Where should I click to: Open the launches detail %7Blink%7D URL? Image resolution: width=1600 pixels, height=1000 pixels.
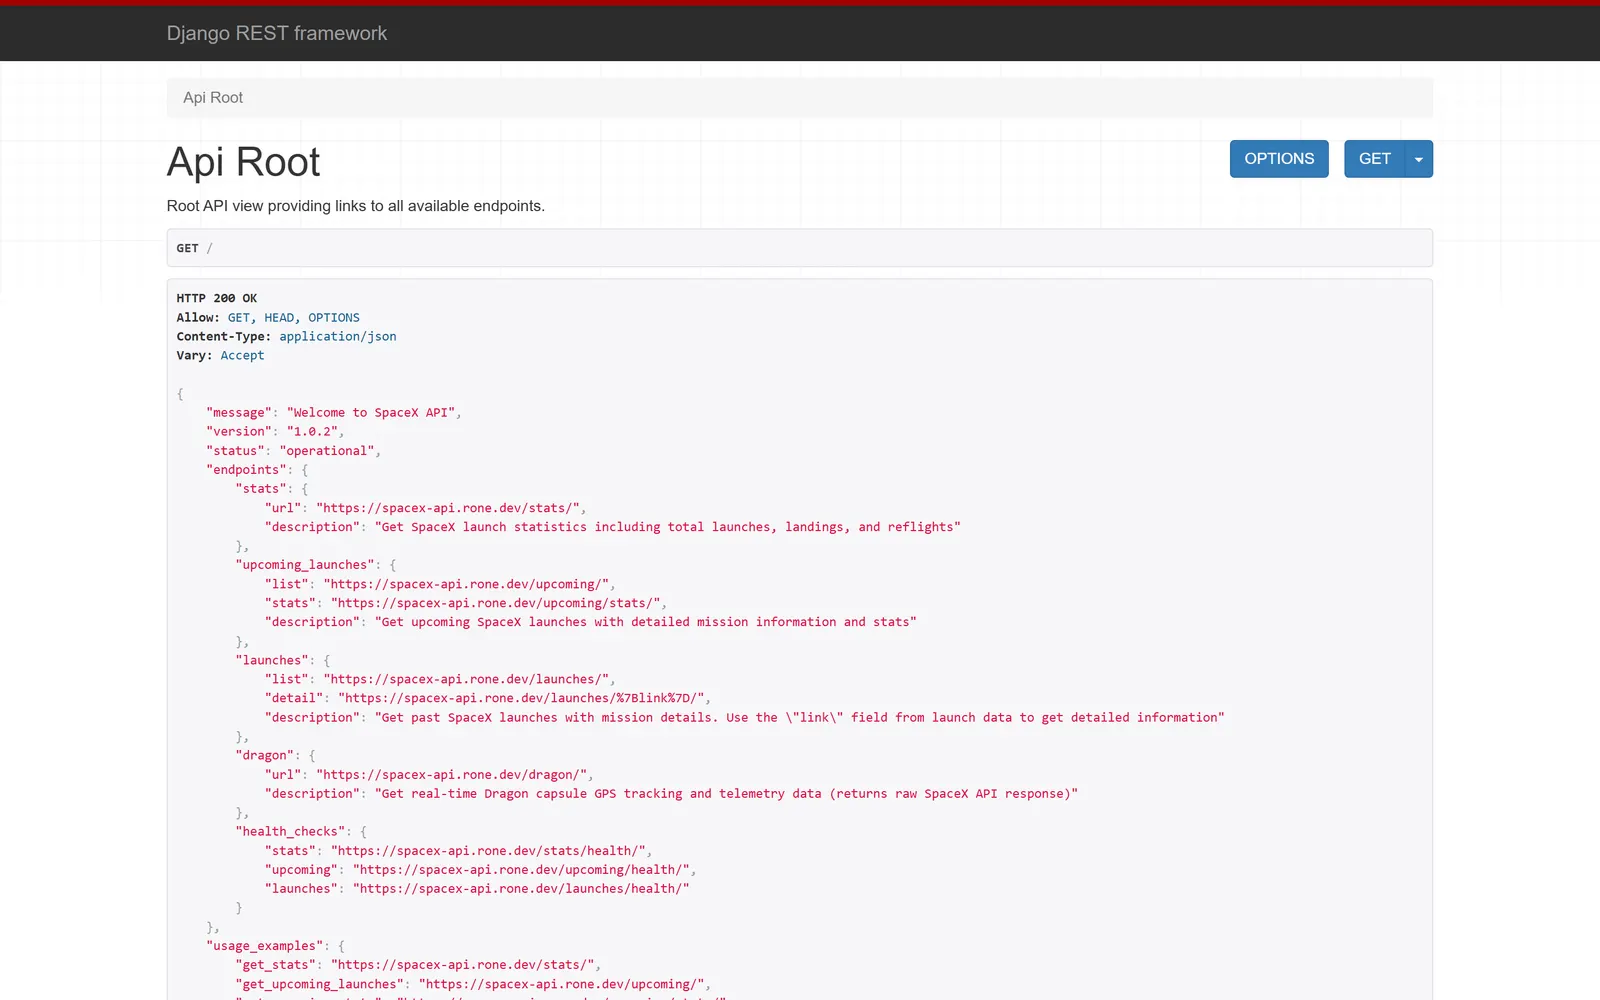pyautogui.click(x=521, y=698)
